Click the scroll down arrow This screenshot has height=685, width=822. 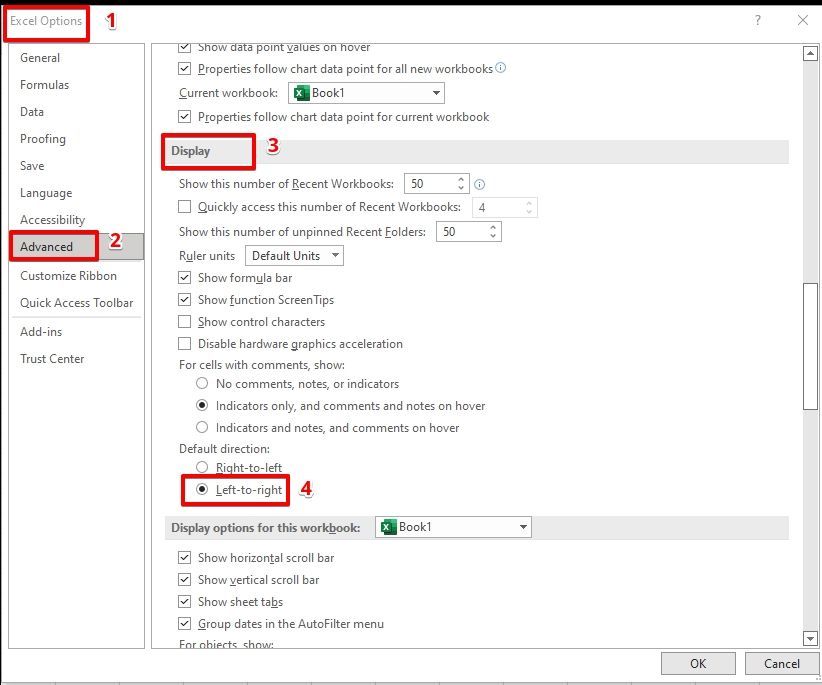[810, 638]
